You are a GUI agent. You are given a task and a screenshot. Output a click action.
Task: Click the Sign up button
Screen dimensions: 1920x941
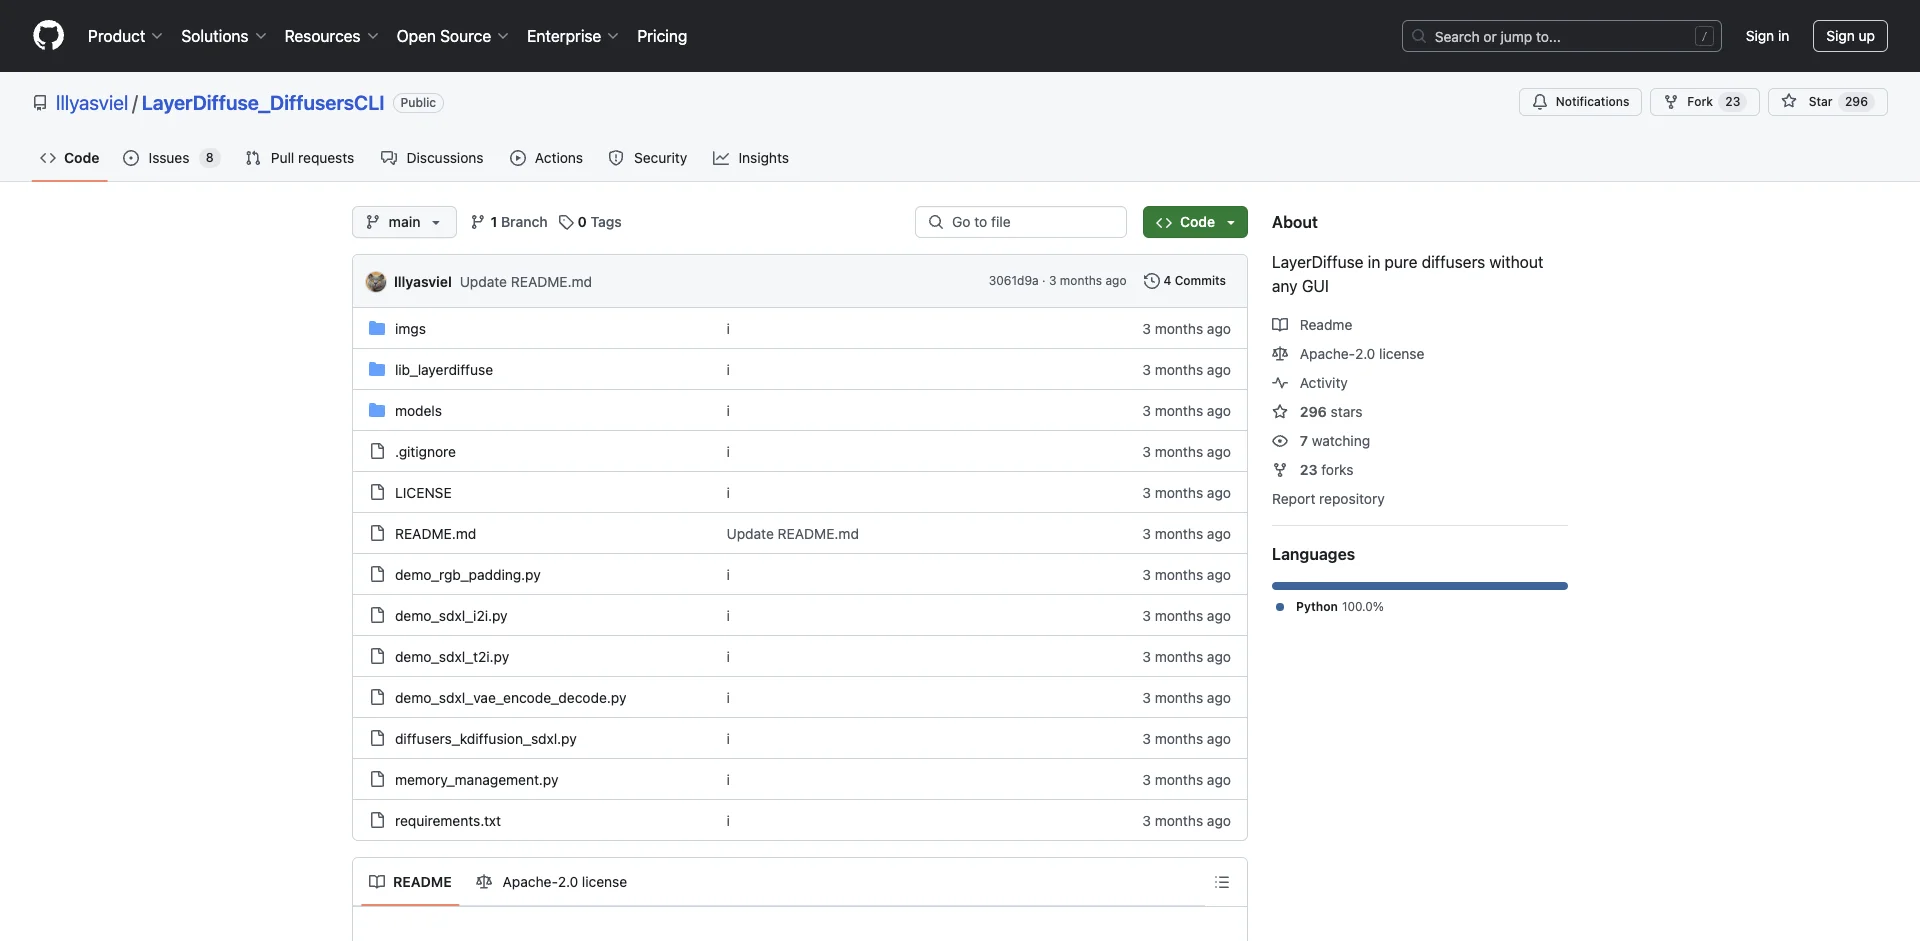(x=1850, y=36)
